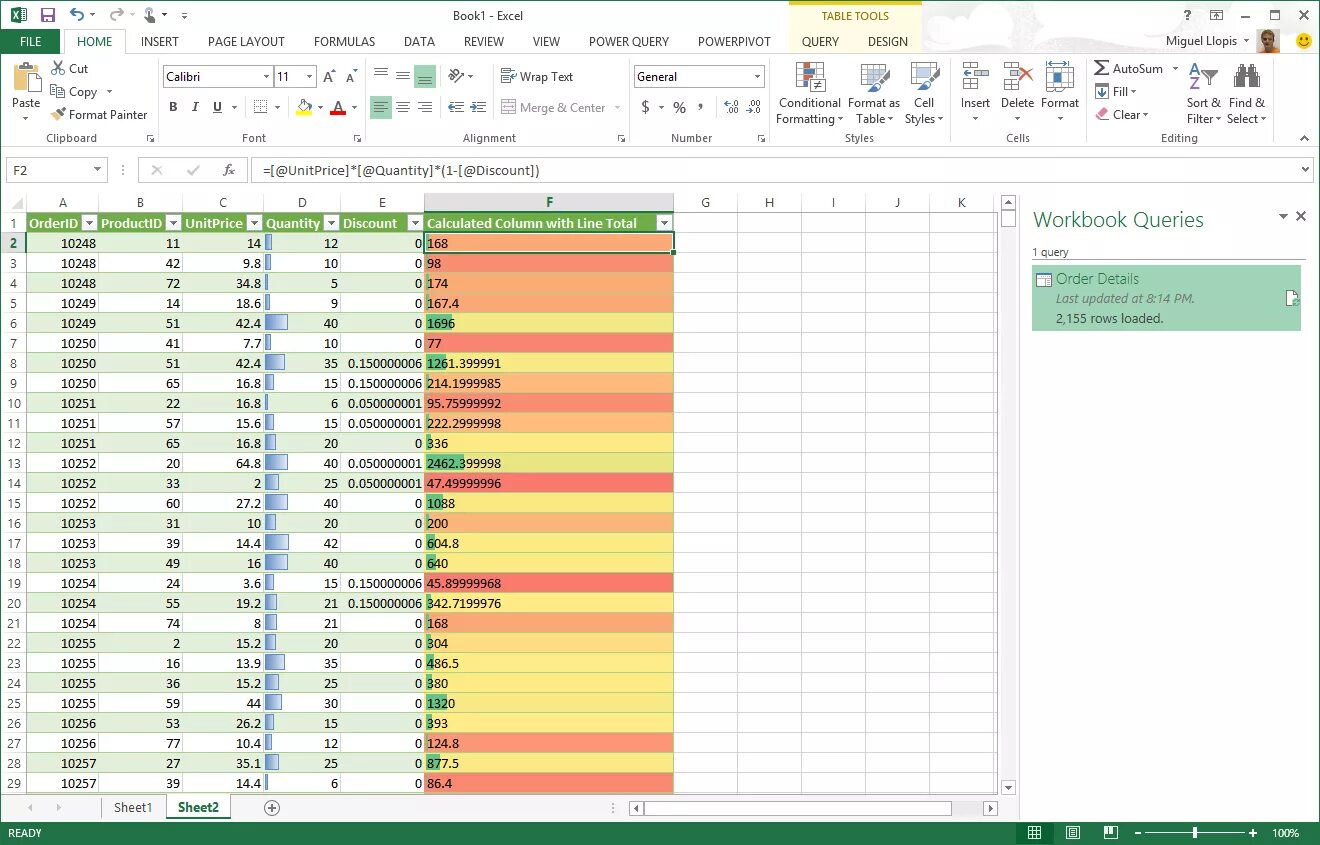Viewport: 1320px width, 845px height.
Task: Toggle Wrap Text
Action: pyautogui.click(x=536, y=76)
